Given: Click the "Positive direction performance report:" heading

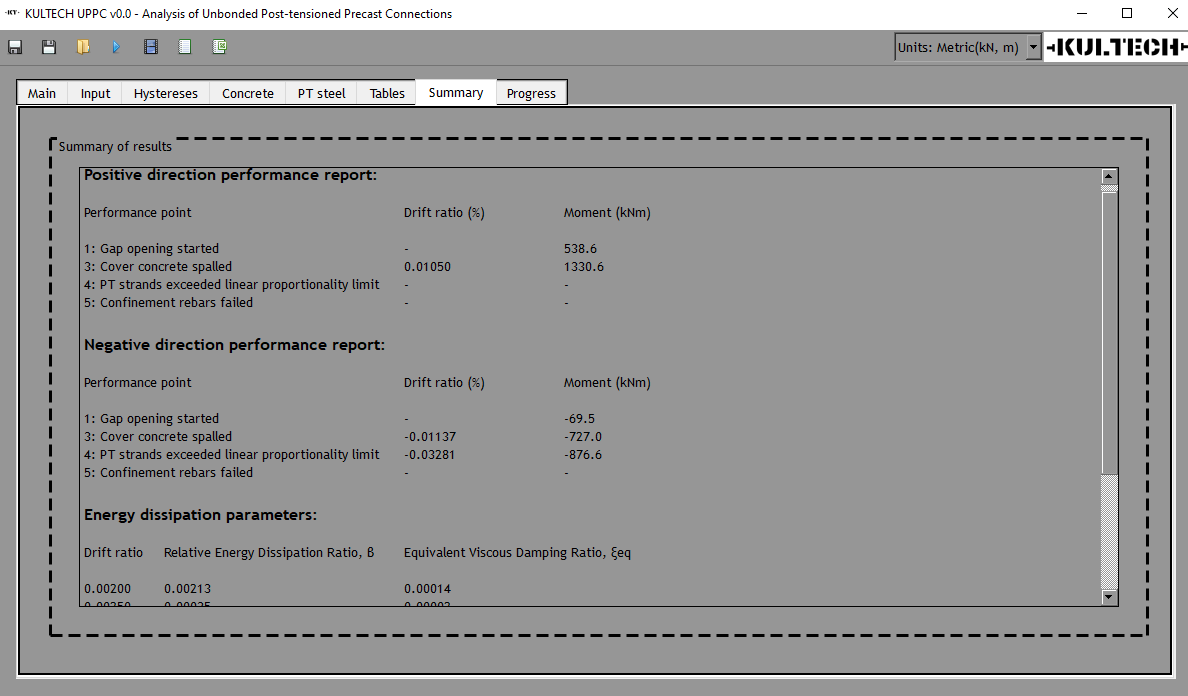Looking at the screenshot, I should click(x=230, y=175).
